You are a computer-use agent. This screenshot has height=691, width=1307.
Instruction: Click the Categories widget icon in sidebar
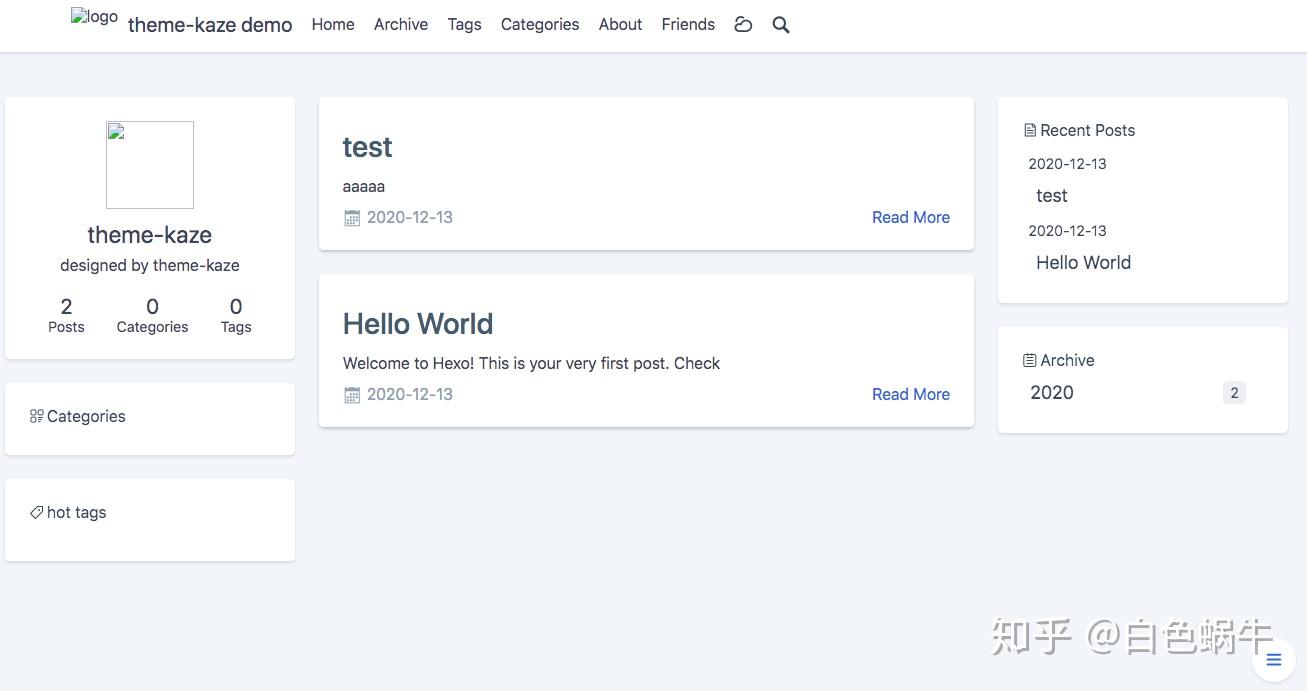pyautogui.click(x=36, y=416)
